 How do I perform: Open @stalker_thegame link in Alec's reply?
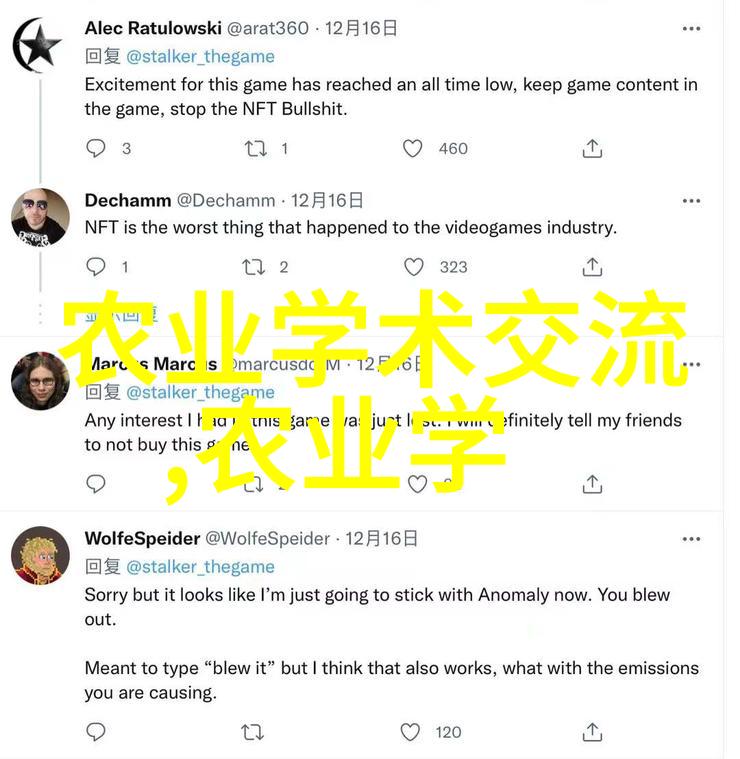pos(200,57)
